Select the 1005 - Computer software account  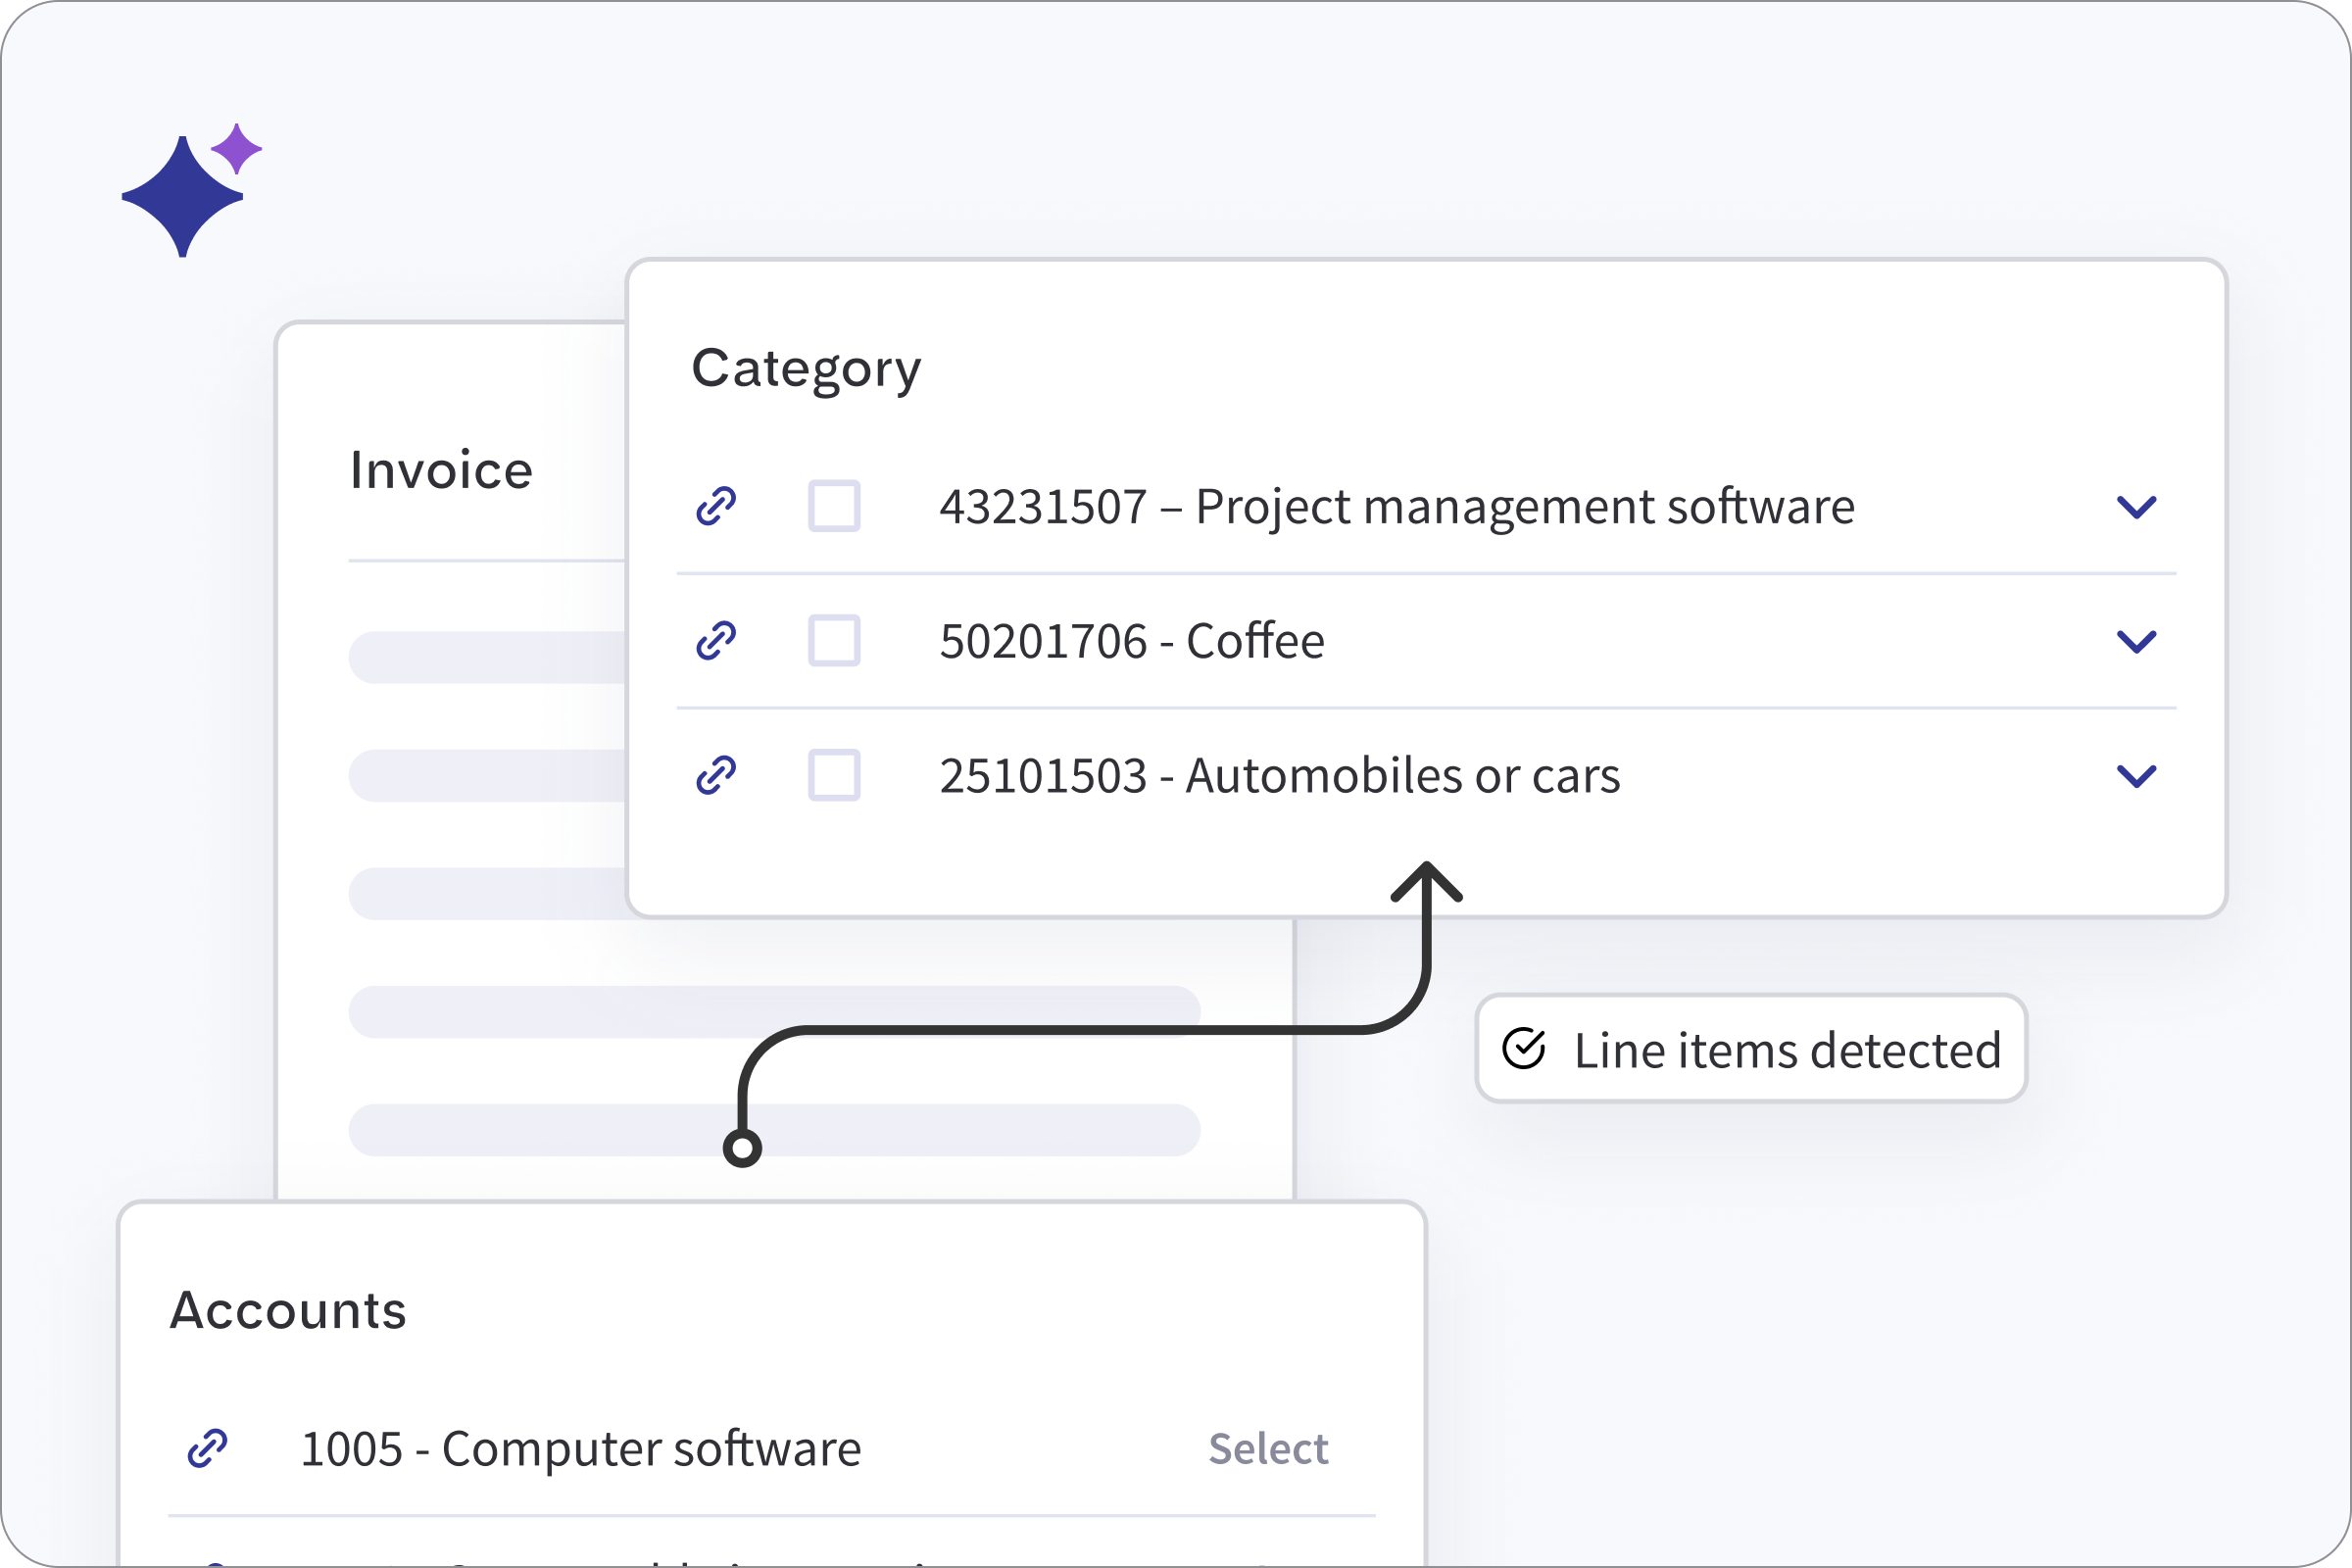pyautogui.click(x=1268, y=1448)
